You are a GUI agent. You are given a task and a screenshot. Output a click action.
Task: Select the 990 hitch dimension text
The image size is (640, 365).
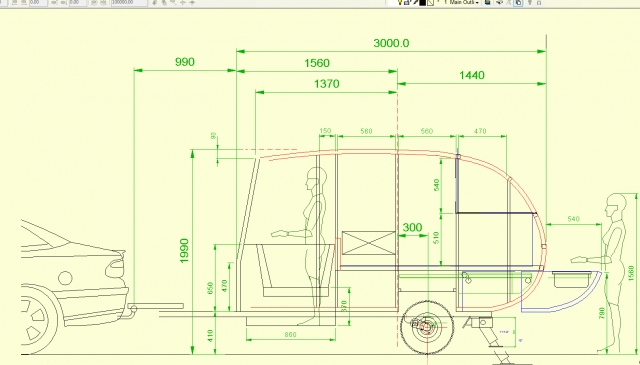[x=184, y=62]
